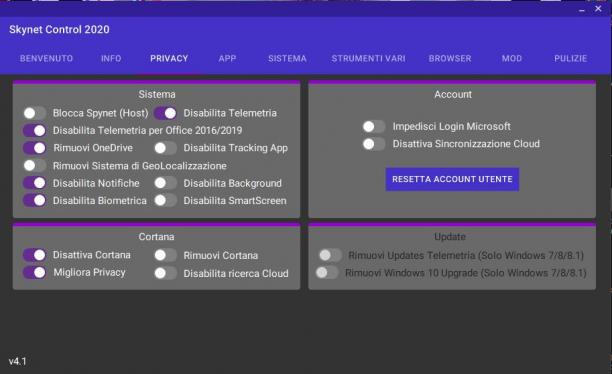This screenshot has width=612, height=374.
Task: Enable Disabilita SmartScreen toggle
Action: point(165,200)
